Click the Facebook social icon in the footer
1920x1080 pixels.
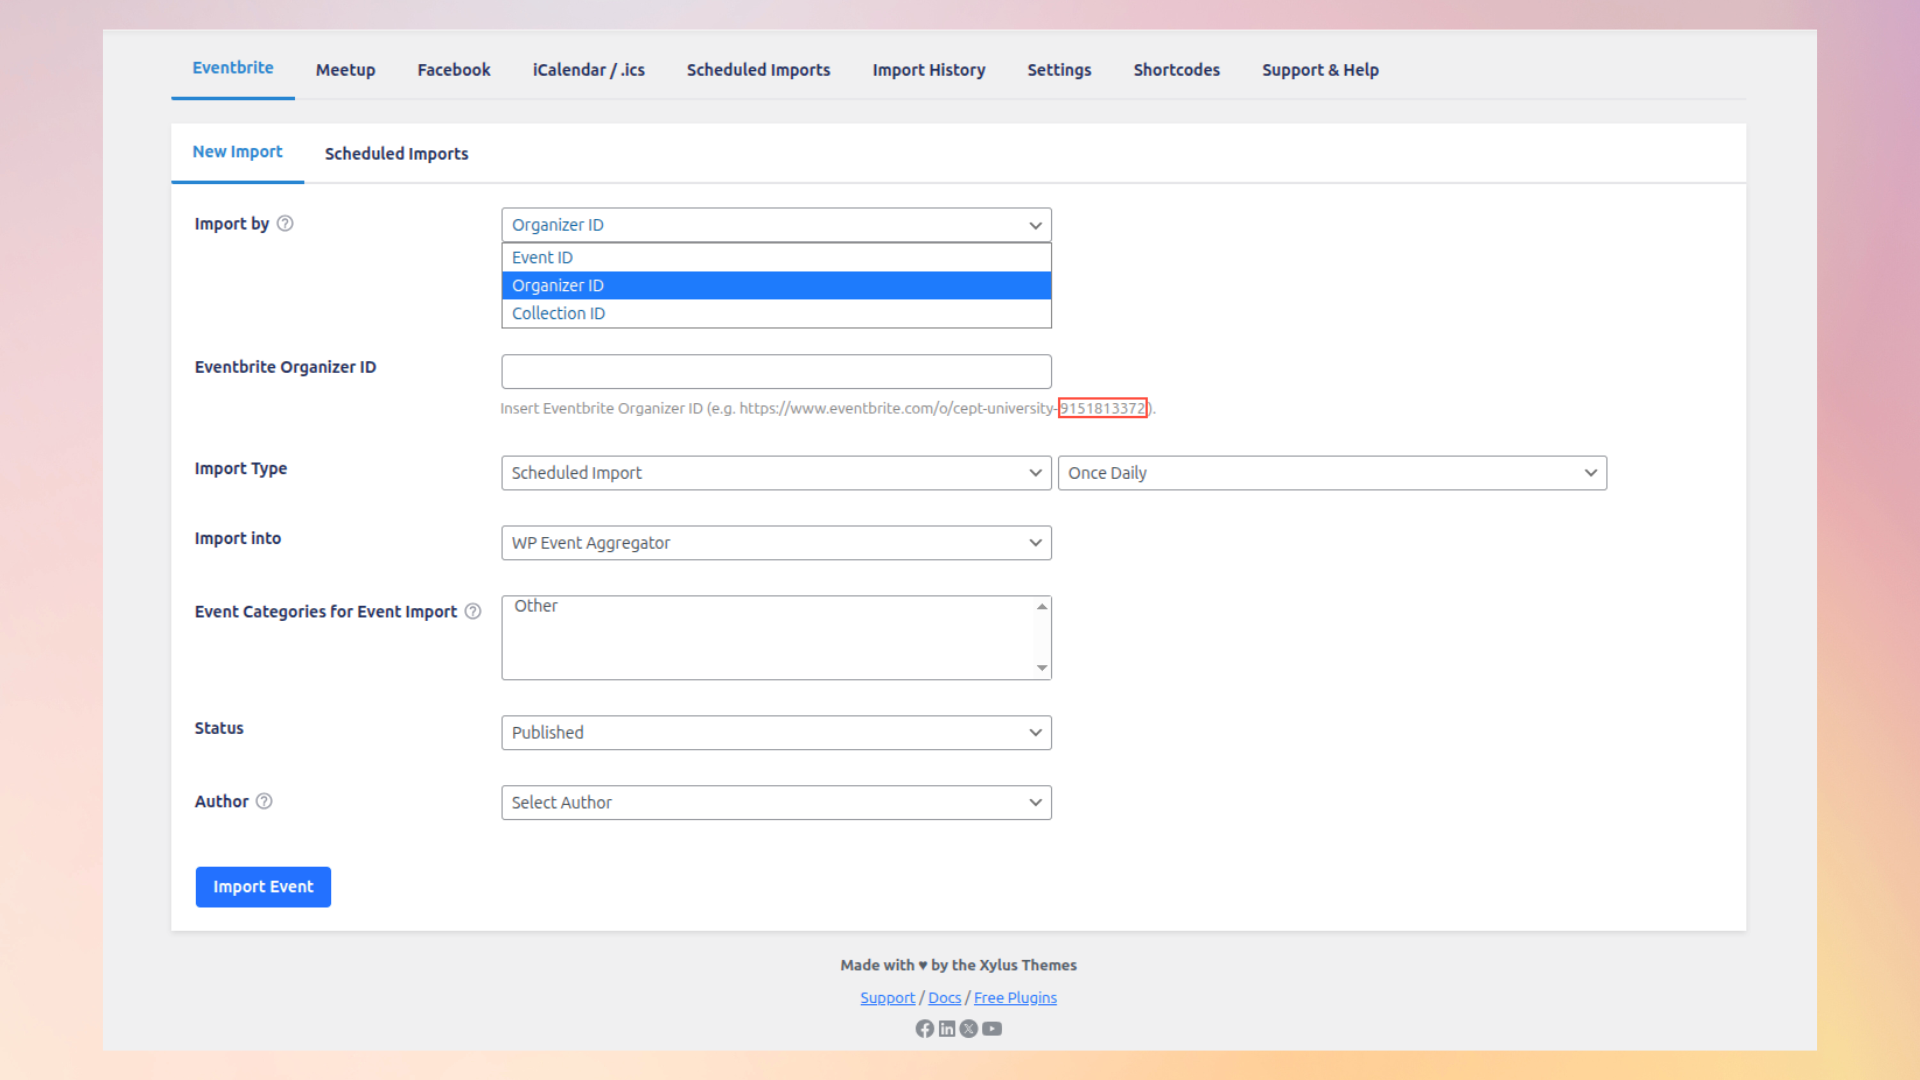coord(923,1028)
